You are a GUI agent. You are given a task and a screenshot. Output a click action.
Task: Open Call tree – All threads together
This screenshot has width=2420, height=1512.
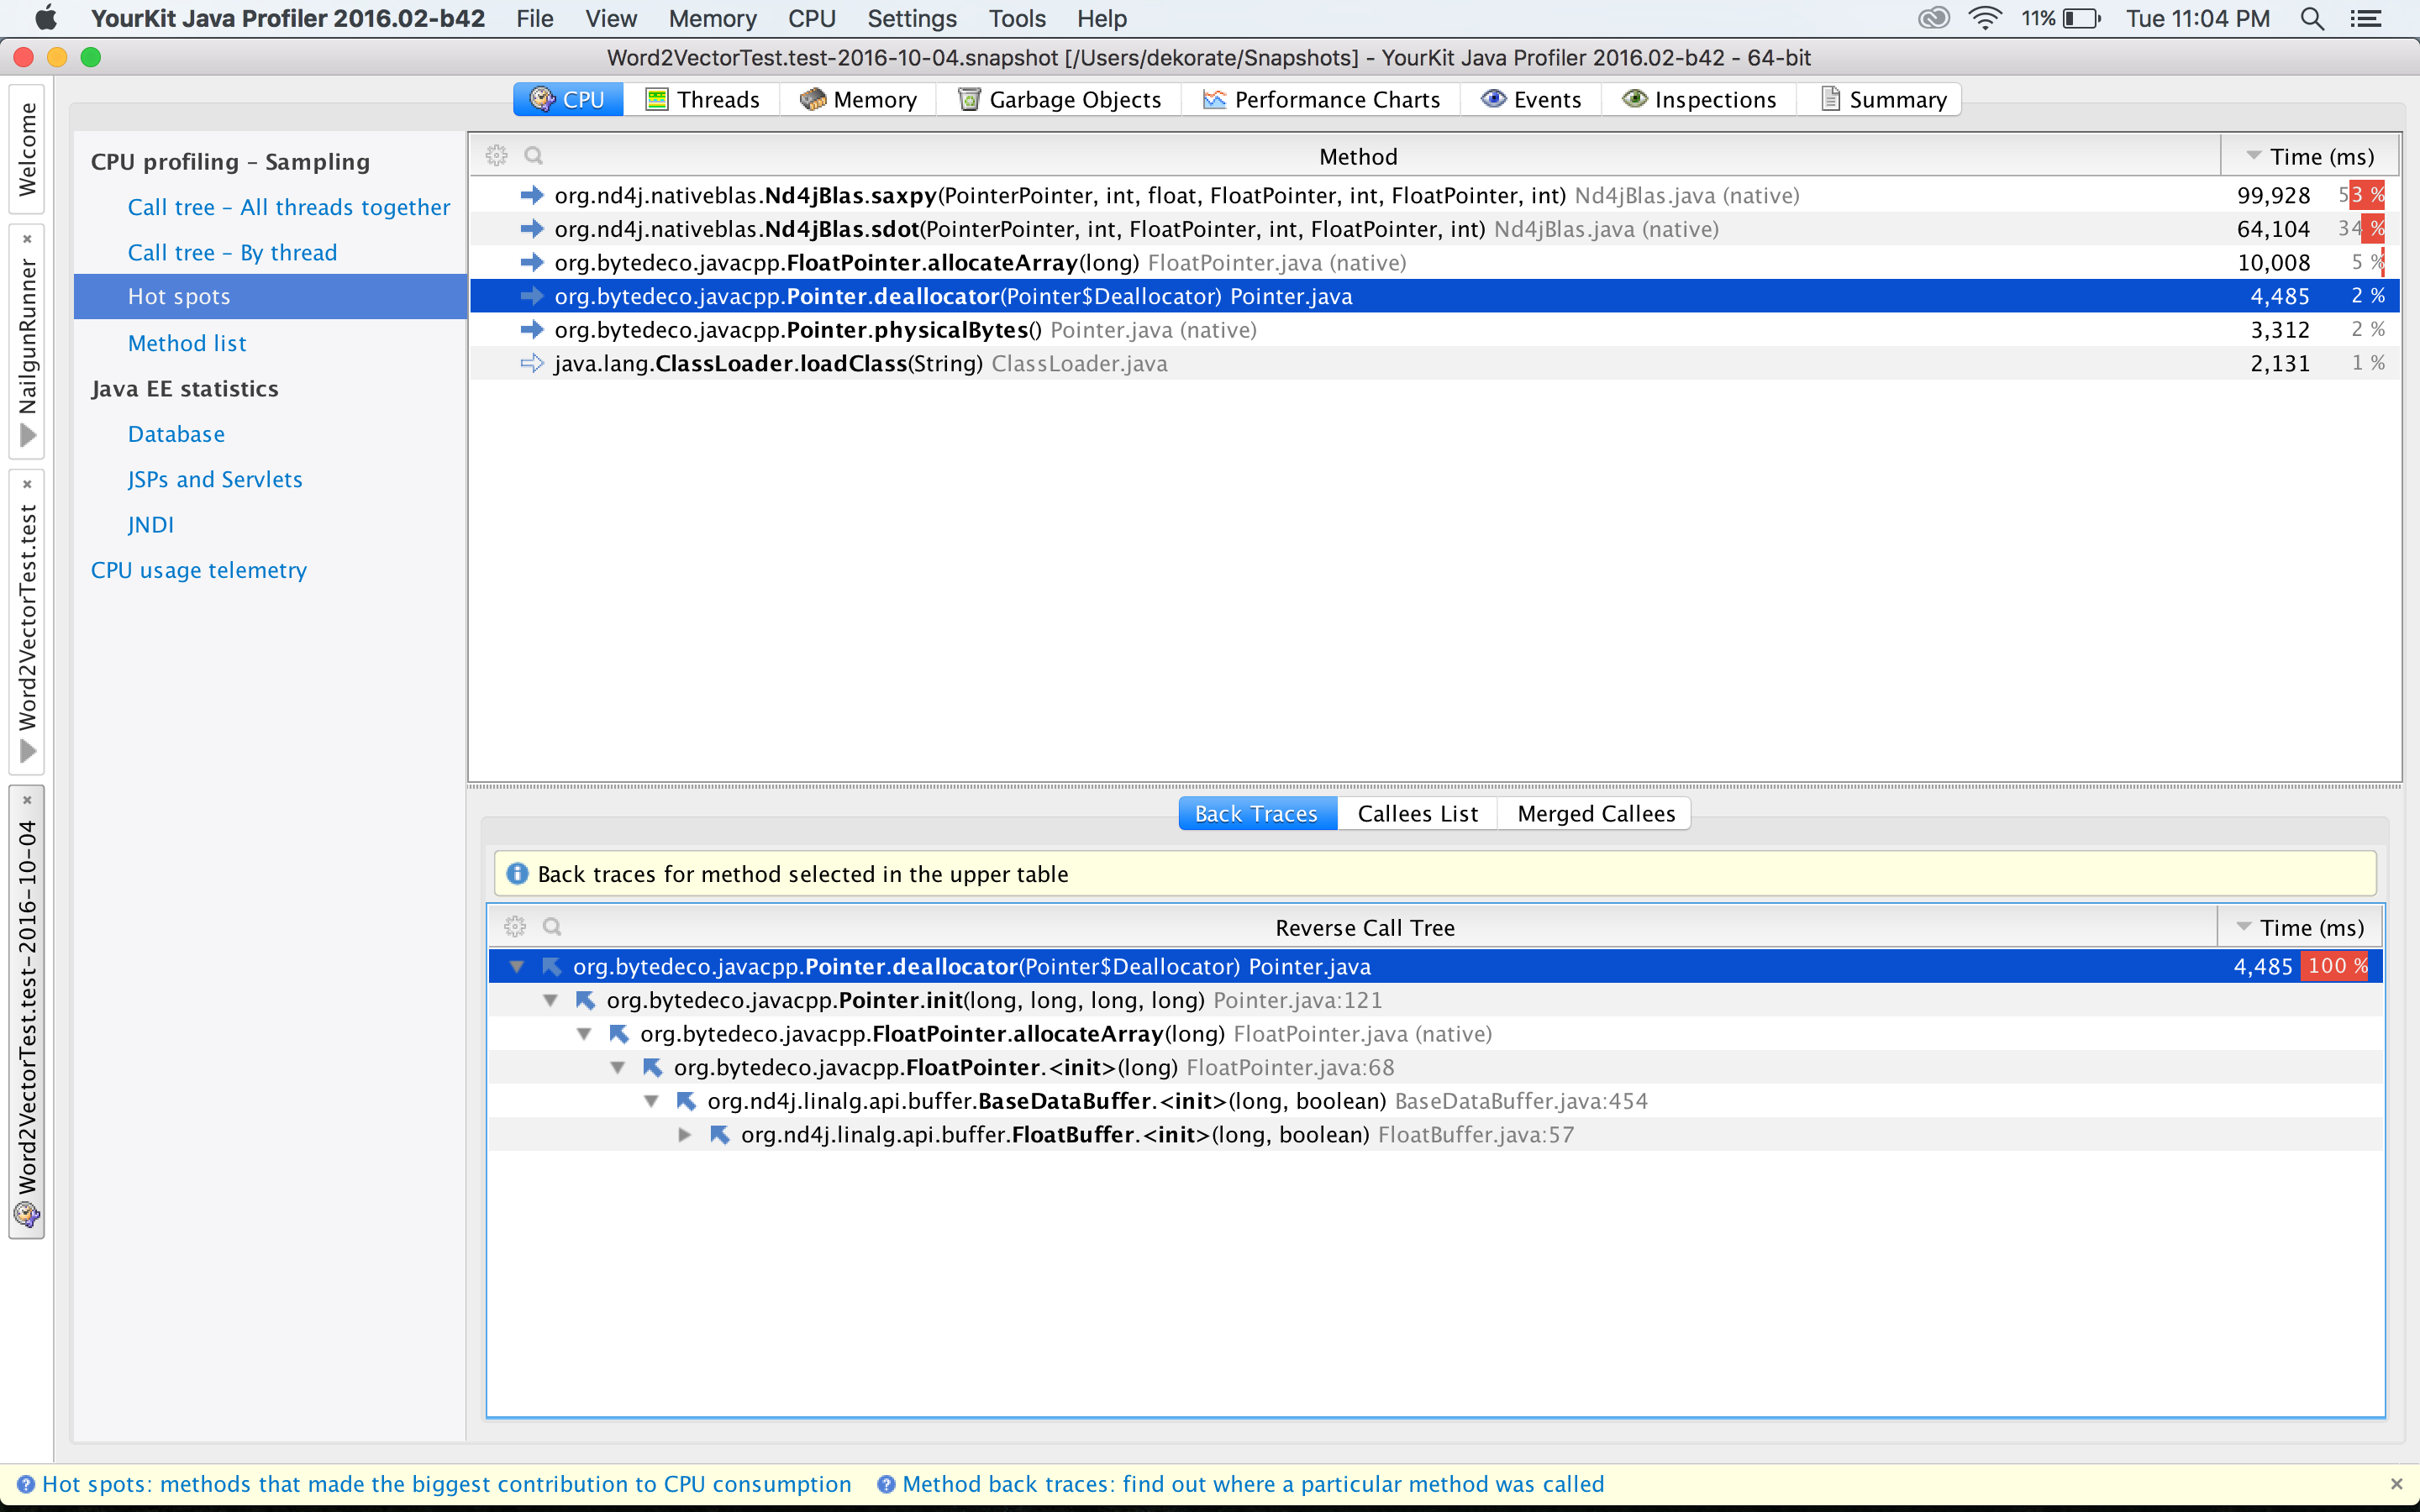(x=289, y=207)
